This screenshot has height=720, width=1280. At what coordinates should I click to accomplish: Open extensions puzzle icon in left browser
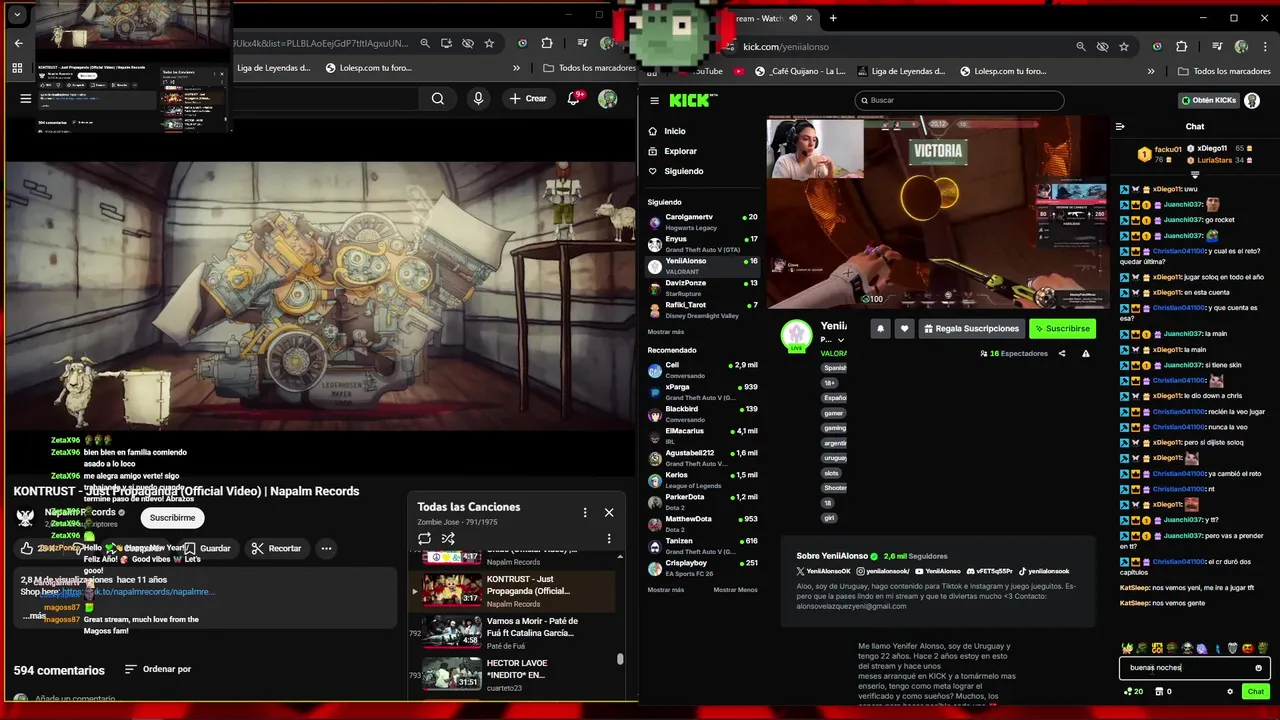[547, 43]
